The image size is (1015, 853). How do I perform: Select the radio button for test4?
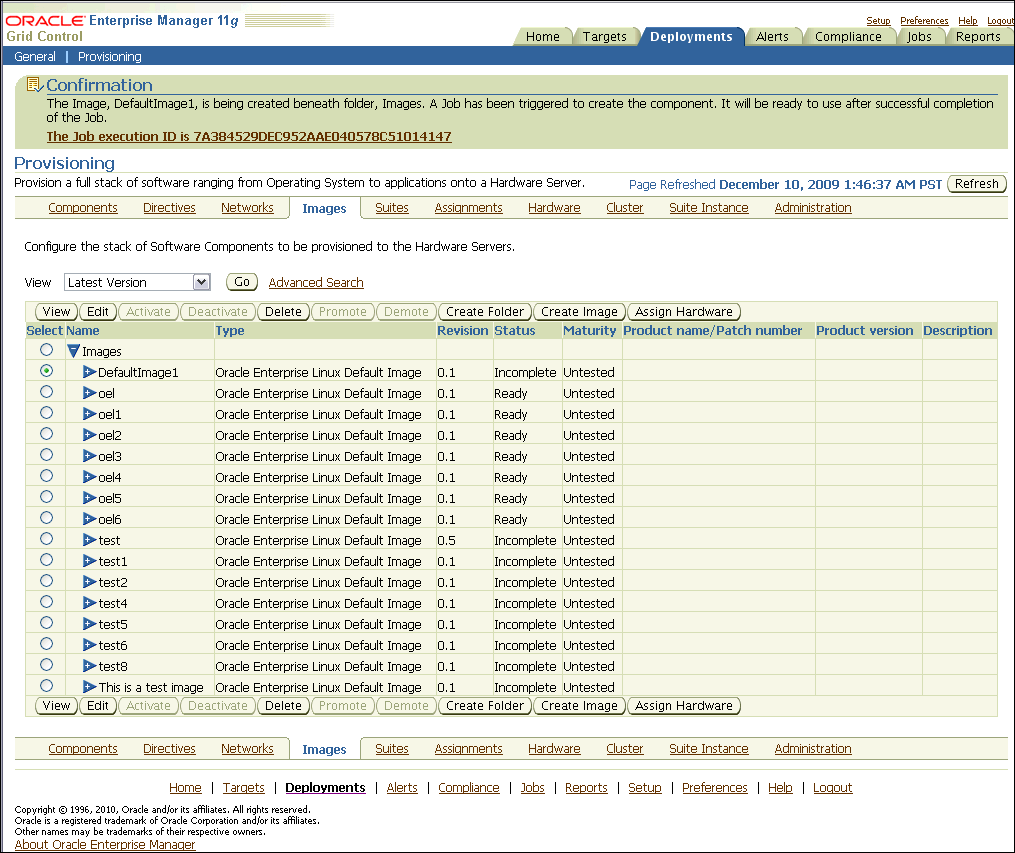(46, 602)
